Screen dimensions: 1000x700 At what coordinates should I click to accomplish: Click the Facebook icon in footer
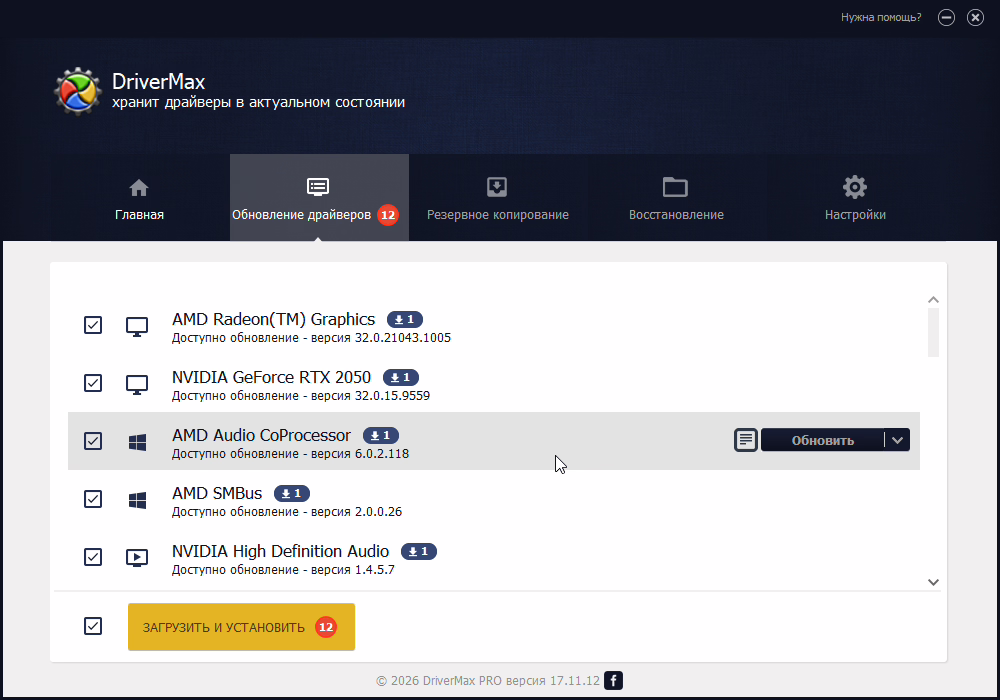[x=614, y=681]
